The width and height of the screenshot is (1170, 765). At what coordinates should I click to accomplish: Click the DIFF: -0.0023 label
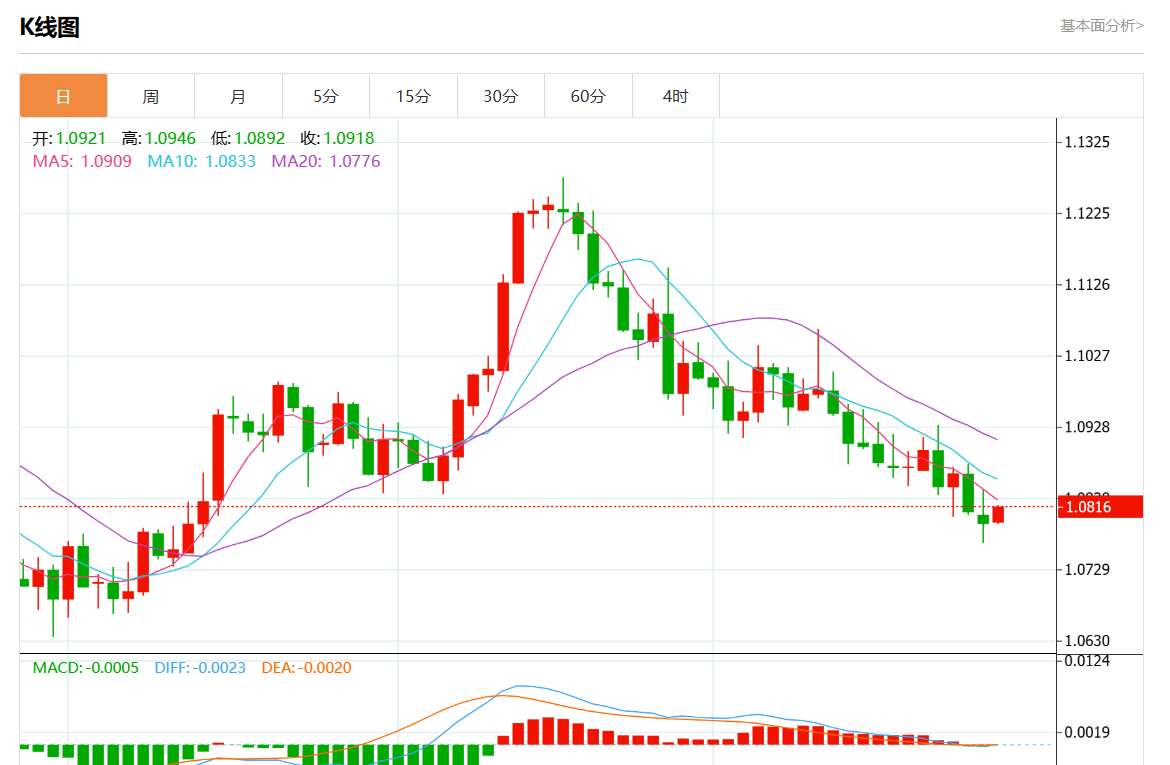coord(200,668)
